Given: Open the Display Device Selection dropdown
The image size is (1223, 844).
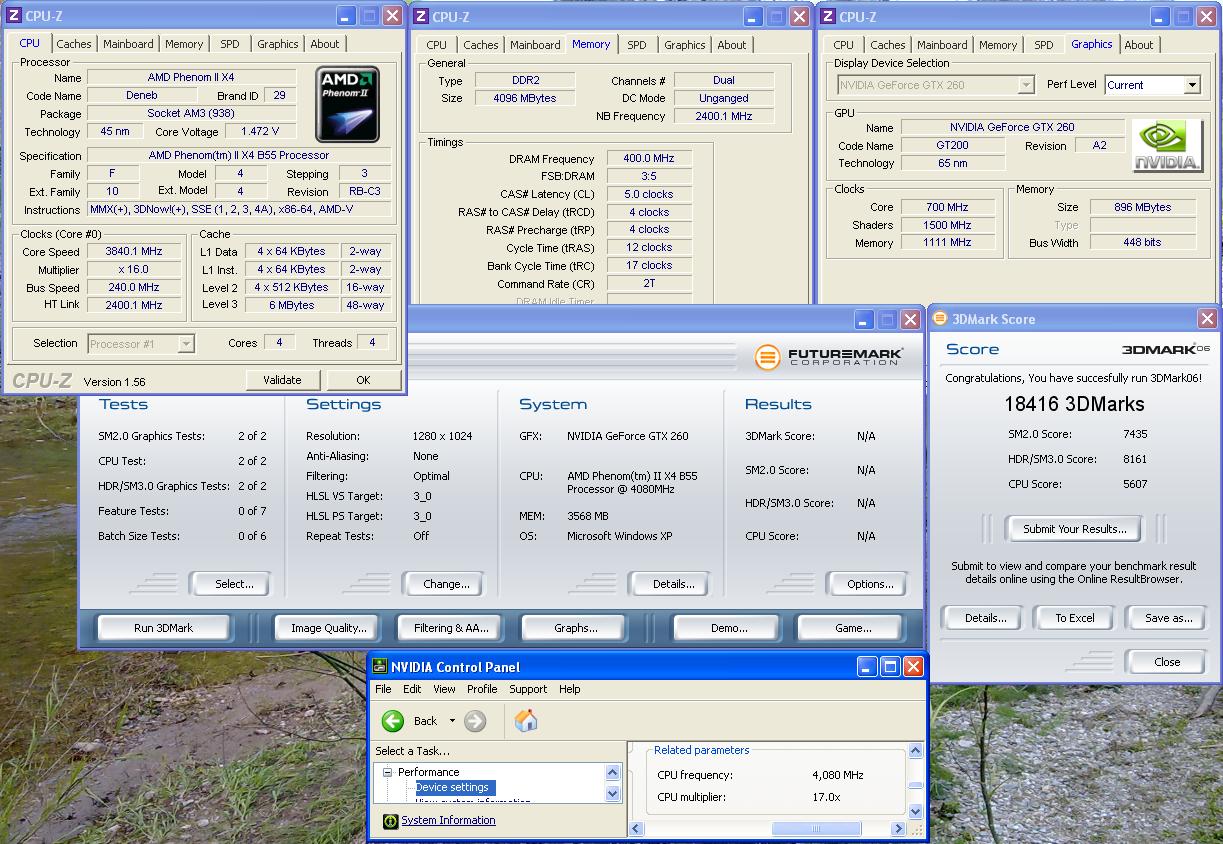Looking at the screenshot, I should [1025, 85].
